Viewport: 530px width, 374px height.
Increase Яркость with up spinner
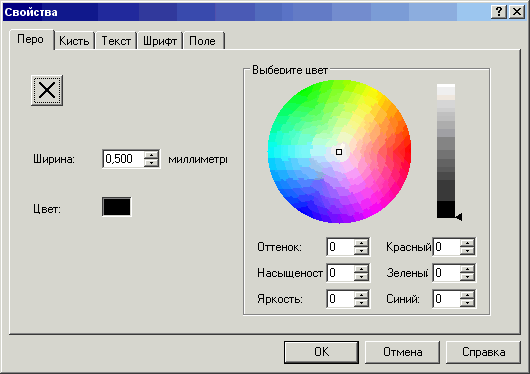click(x=361, y=295)
